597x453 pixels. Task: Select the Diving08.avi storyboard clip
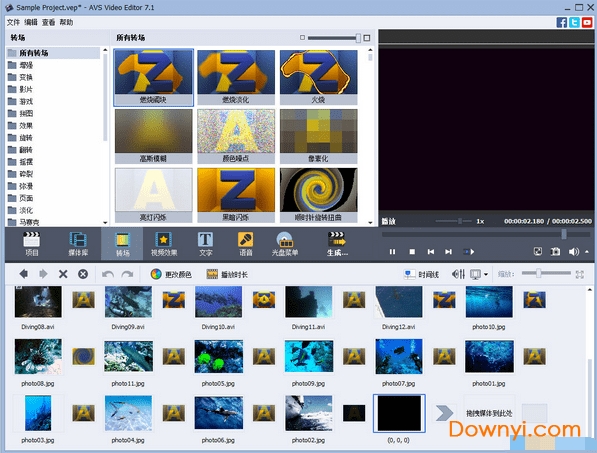point(38,303)
